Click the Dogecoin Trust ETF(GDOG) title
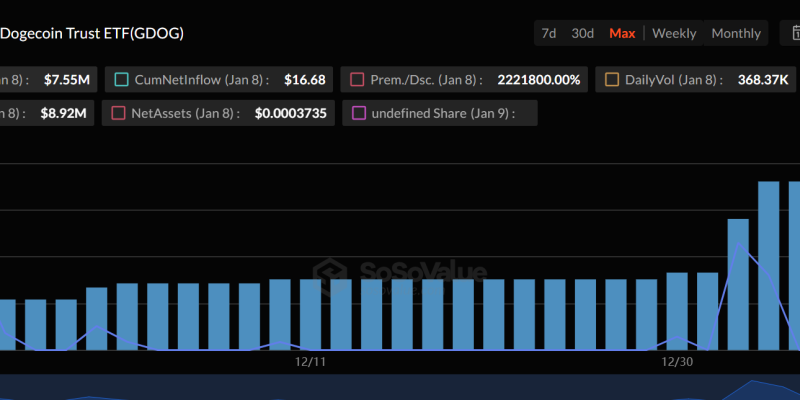 tap(93, 33)
